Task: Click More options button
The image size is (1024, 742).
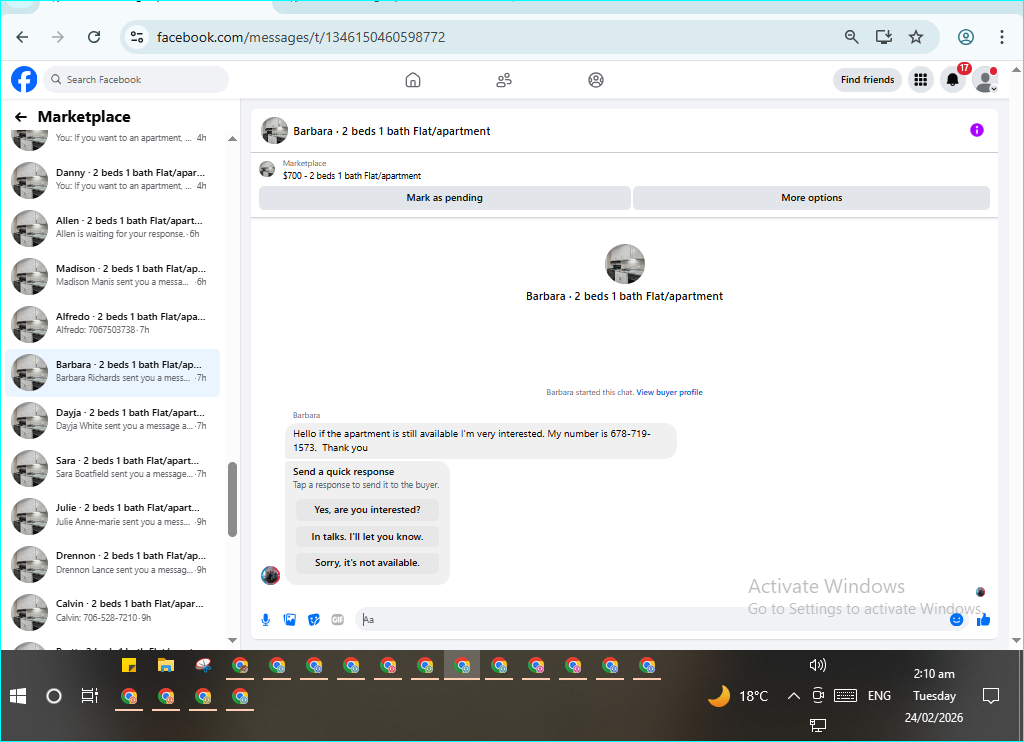Action: point(811,198)
